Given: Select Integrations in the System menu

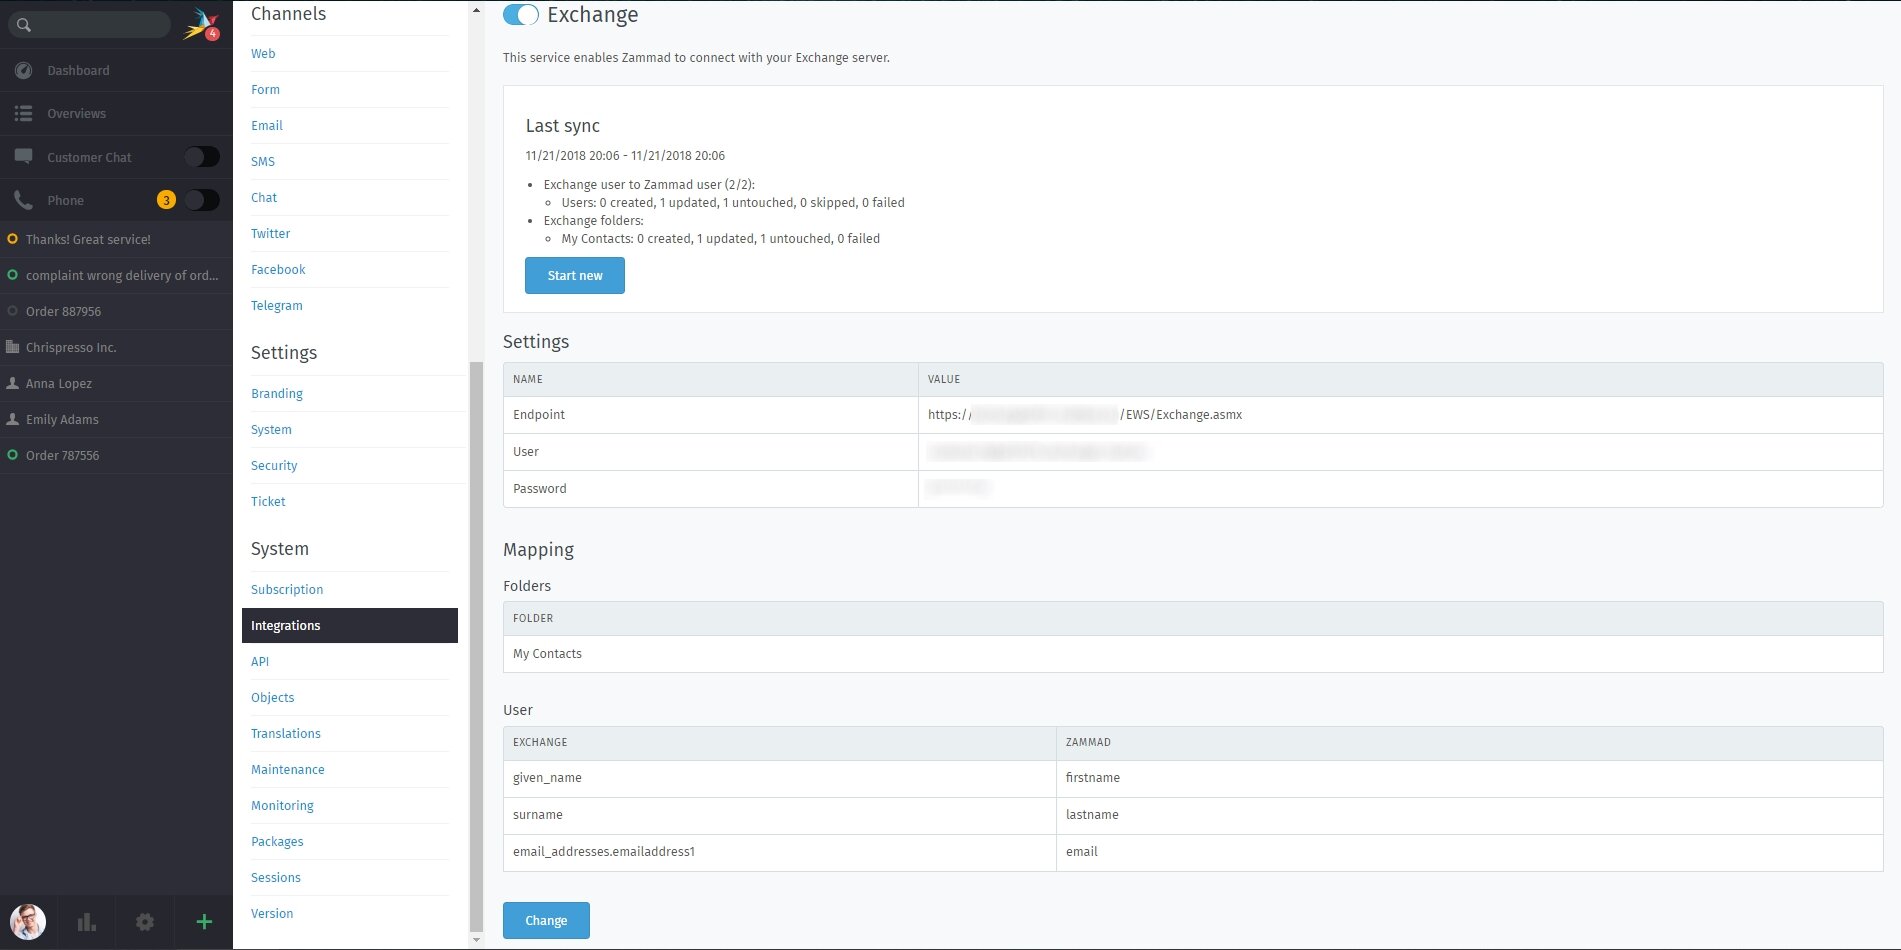Looking at the screenshot, I should point(286,625).
